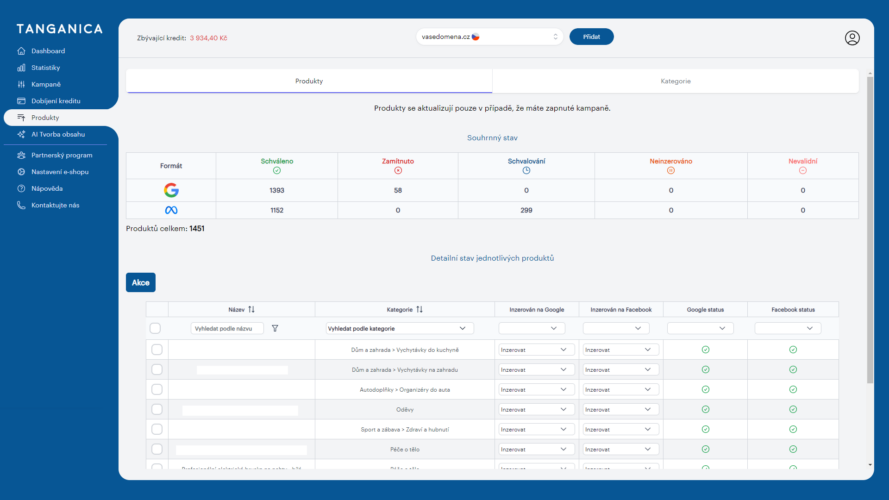Open Statistiky bar chart icon

click(22, 67)
